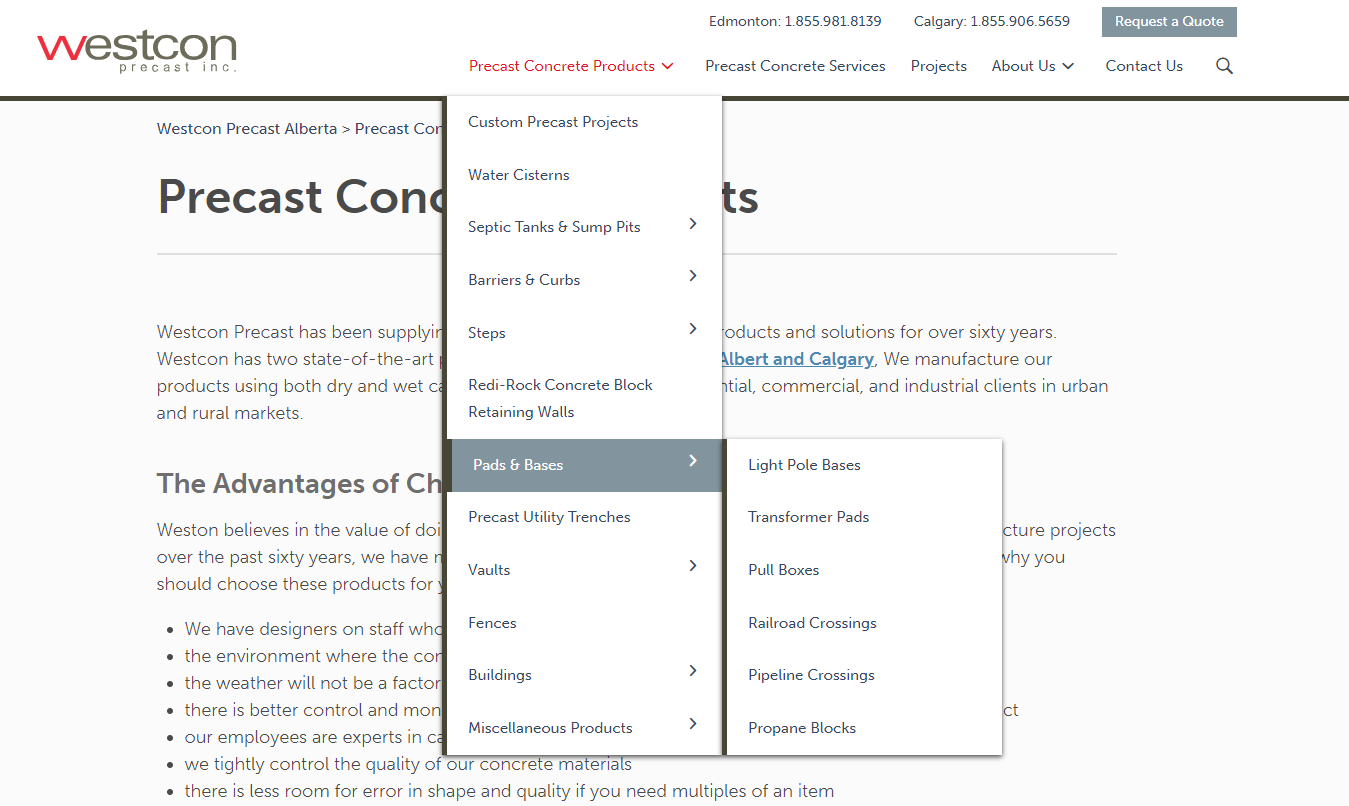Open Barriers & Curbs entry

click(x=524, y=280)
